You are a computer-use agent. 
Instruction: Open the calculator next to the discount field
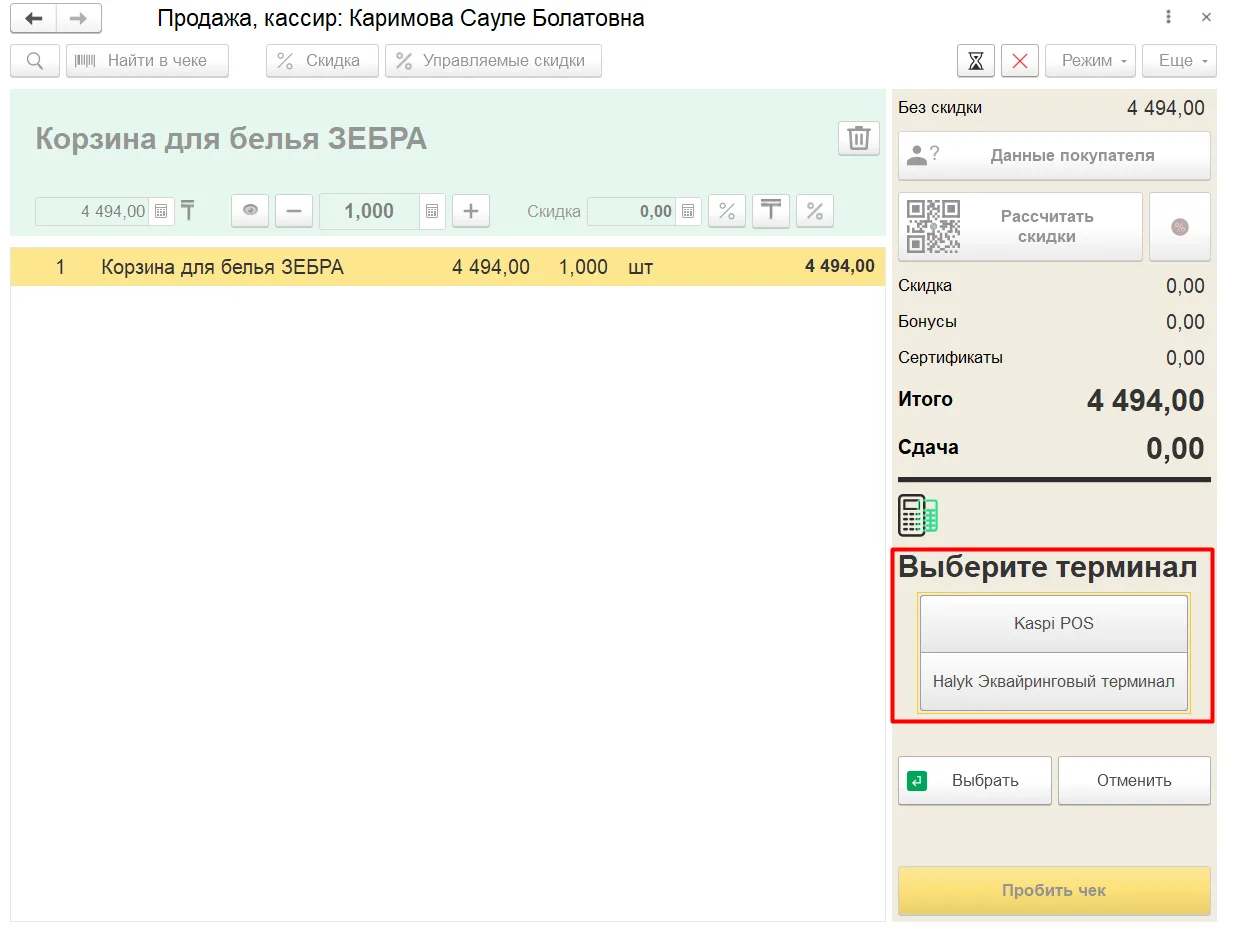(687, 211)
